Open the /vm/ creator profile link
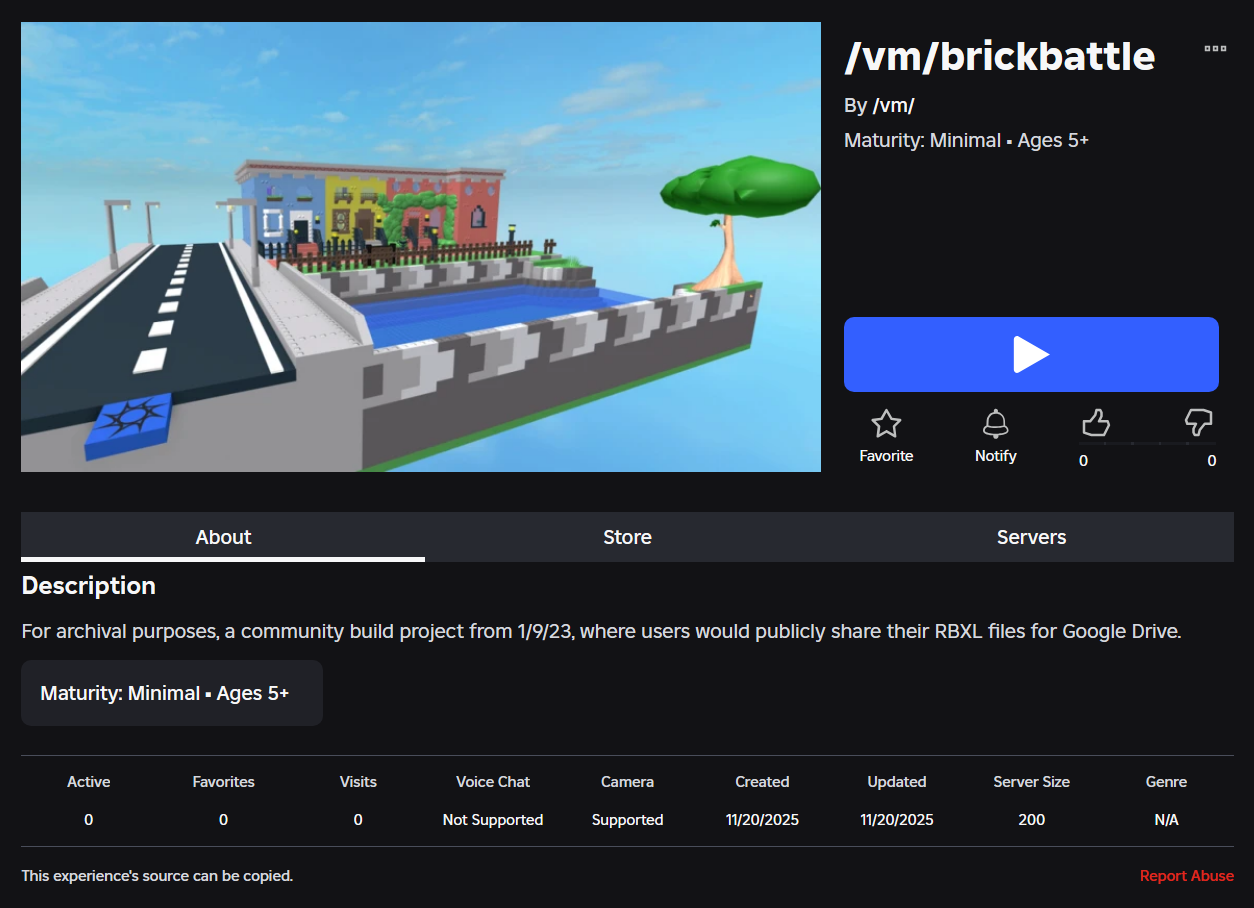Viewport: 1254px width, 908px height. 893,105
